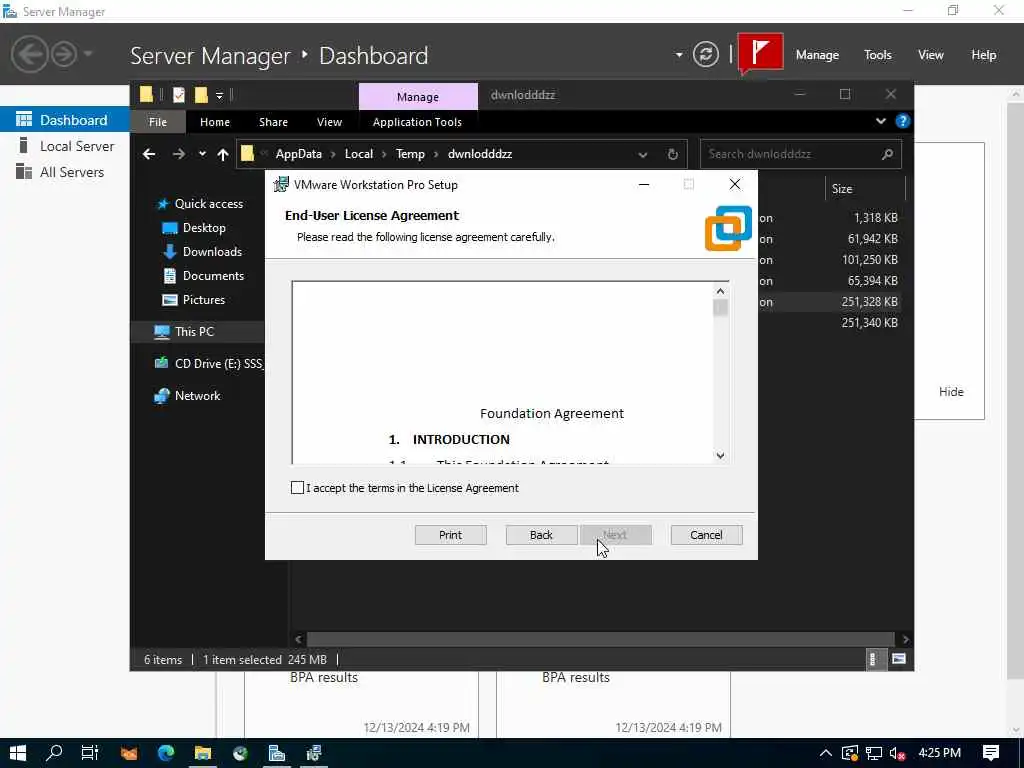Select Dashboard in the Server Manager sidebar

pyautogui.click(x=64, y=120)
